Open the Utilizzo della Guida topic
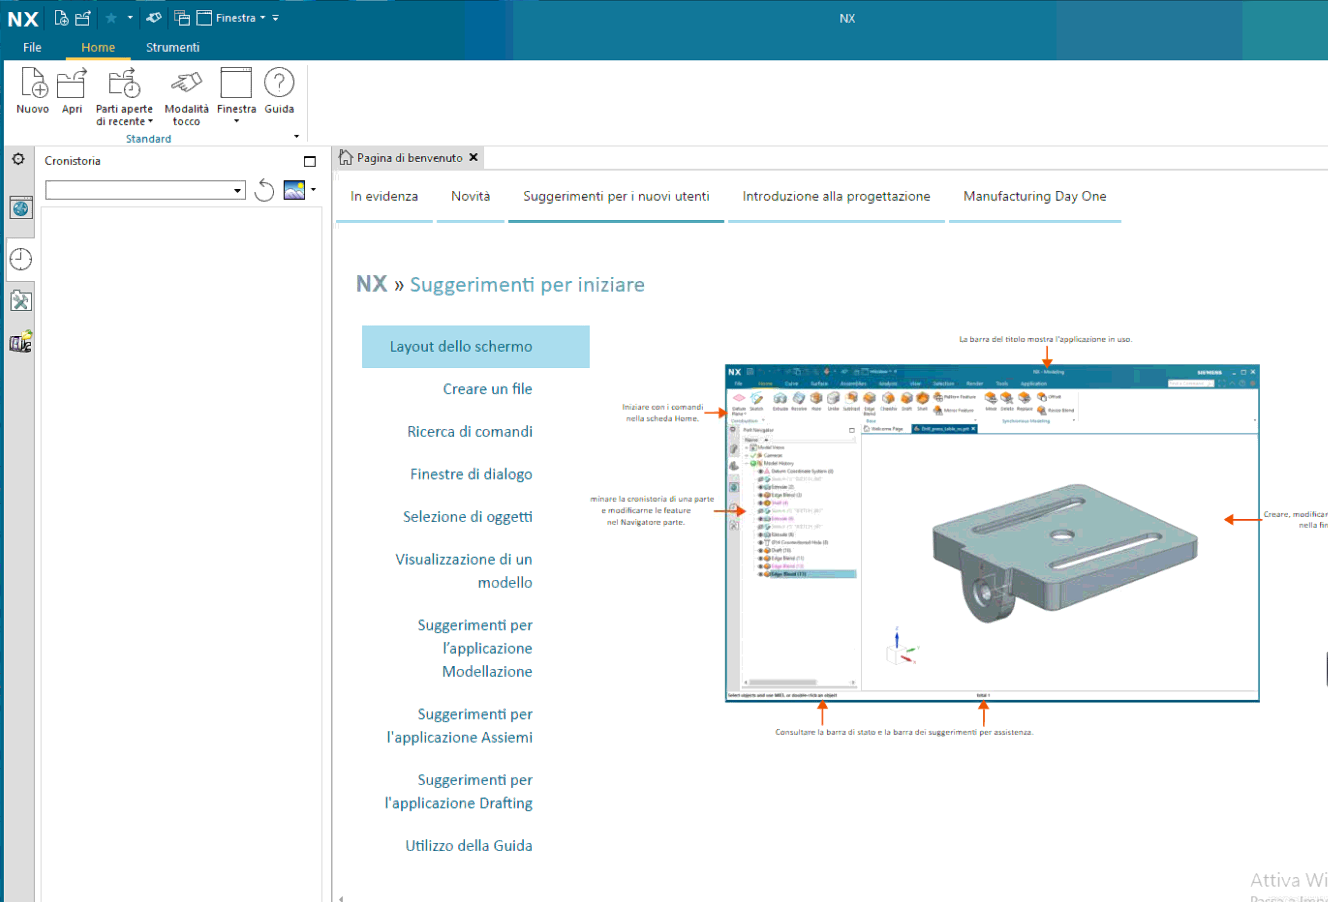 tap(468, 845)
